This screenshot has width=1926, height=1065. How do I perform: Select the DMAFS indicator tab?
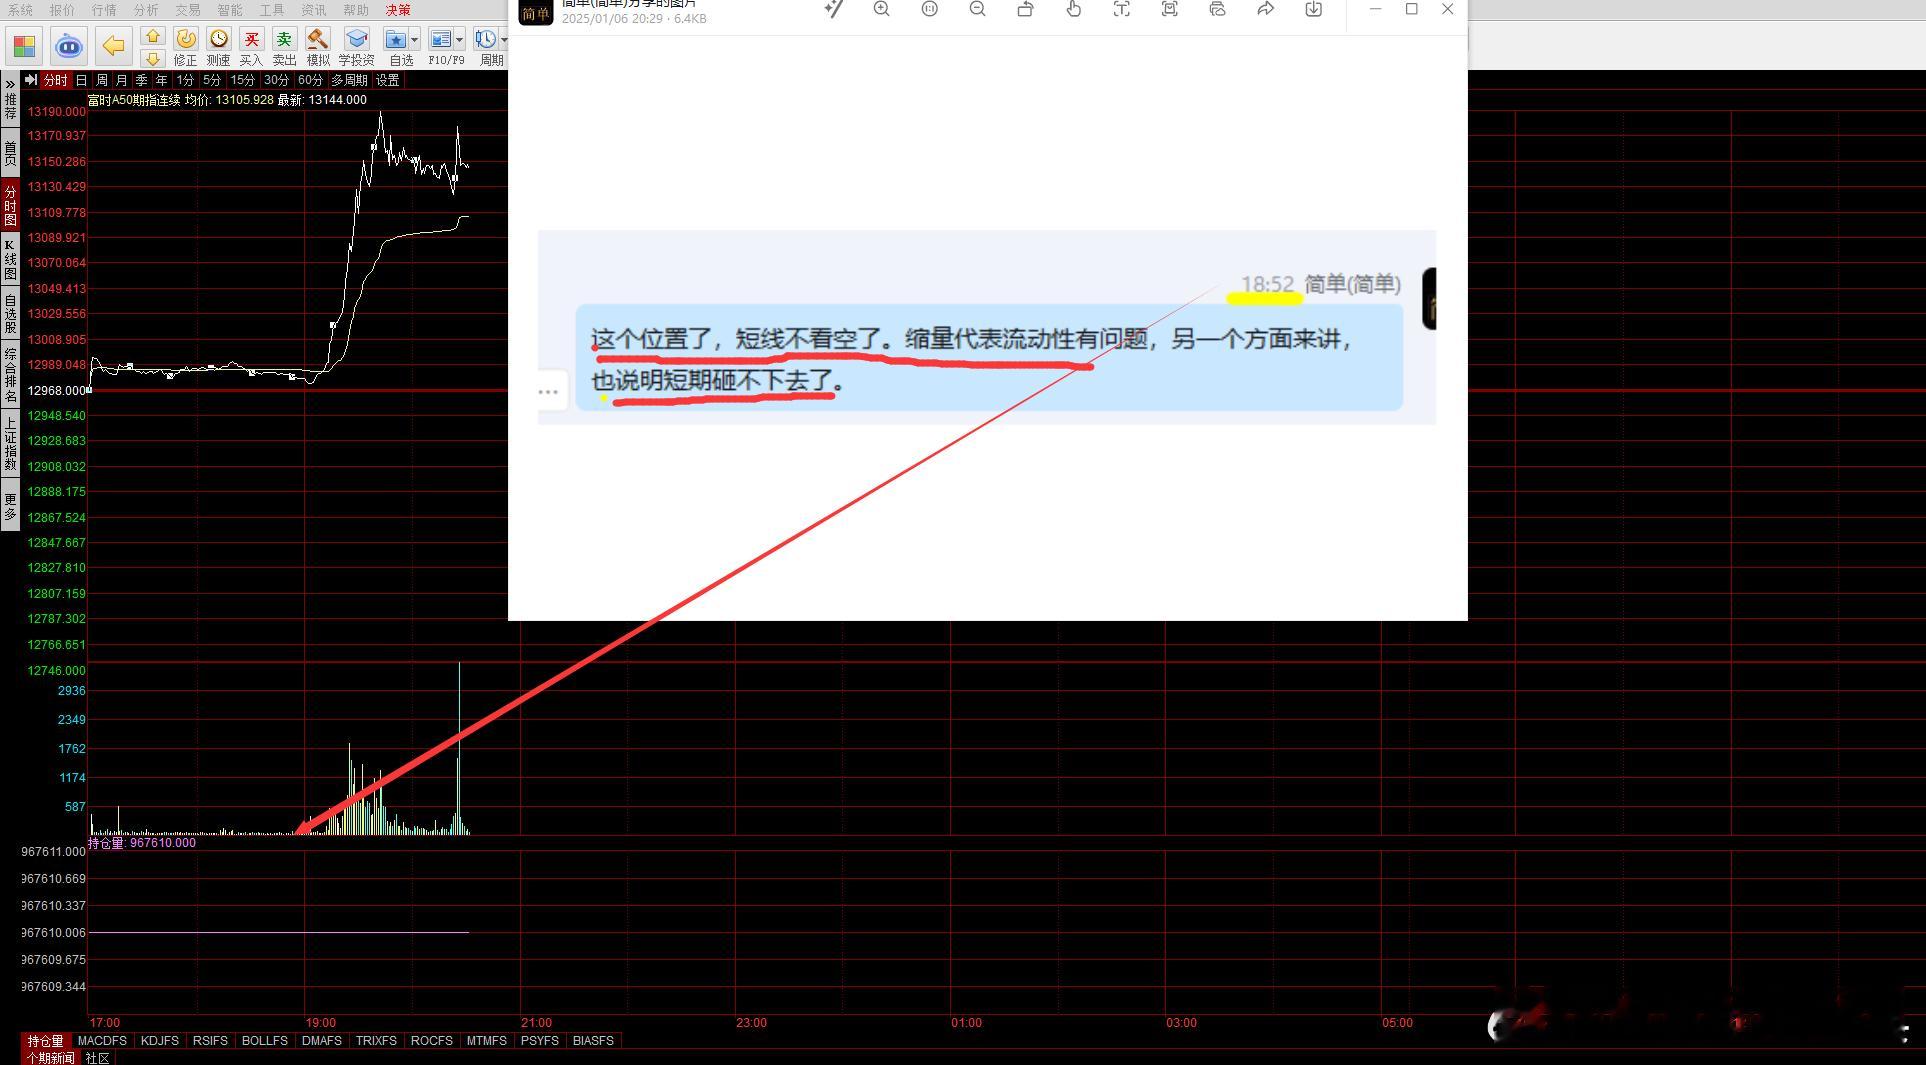[x=322, y=1041]
